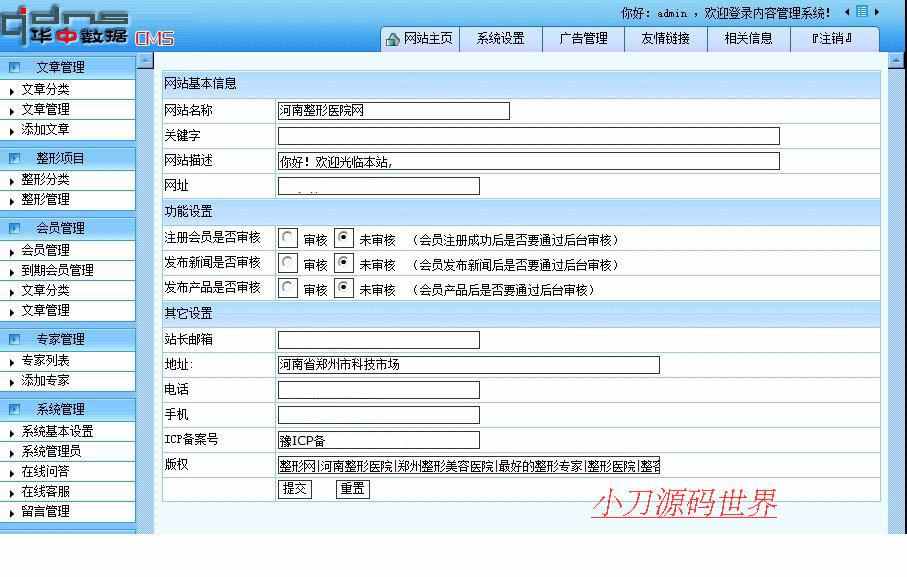Click the 提交 submit button
The image size is (907, 577).
(295, 489)
